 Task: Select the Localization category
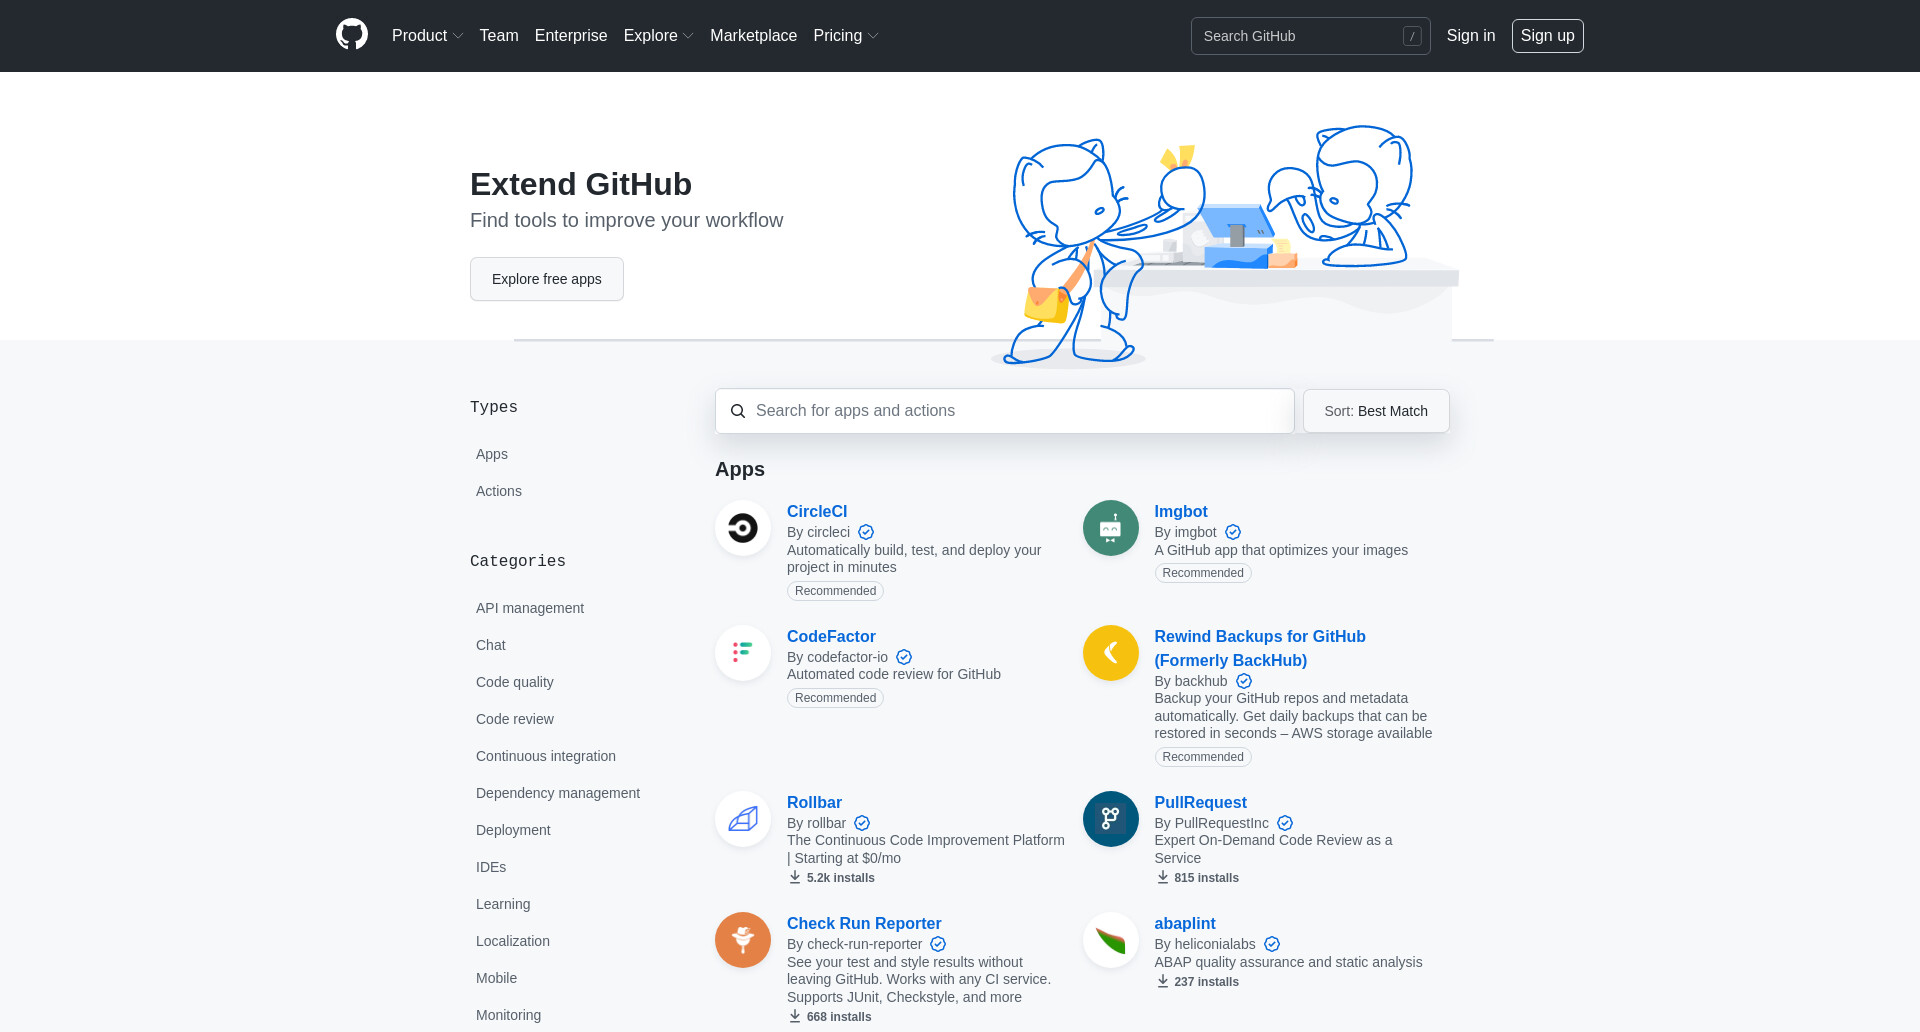pos(513,941)
